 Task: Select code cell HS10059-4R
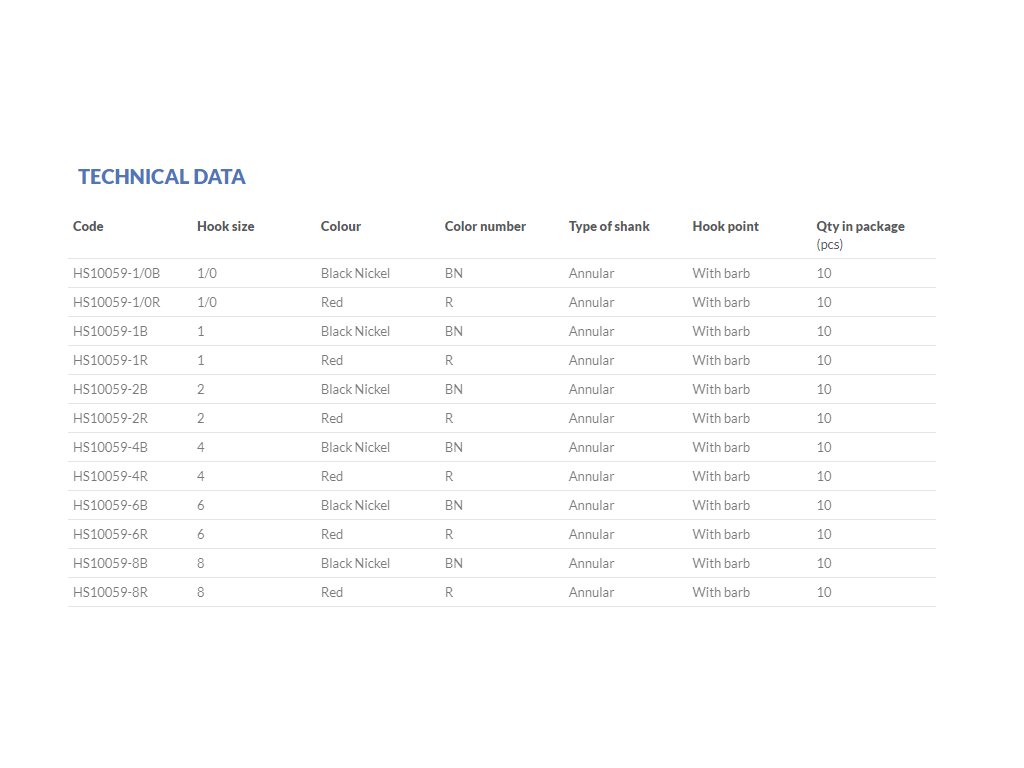(x=110, y=477)
